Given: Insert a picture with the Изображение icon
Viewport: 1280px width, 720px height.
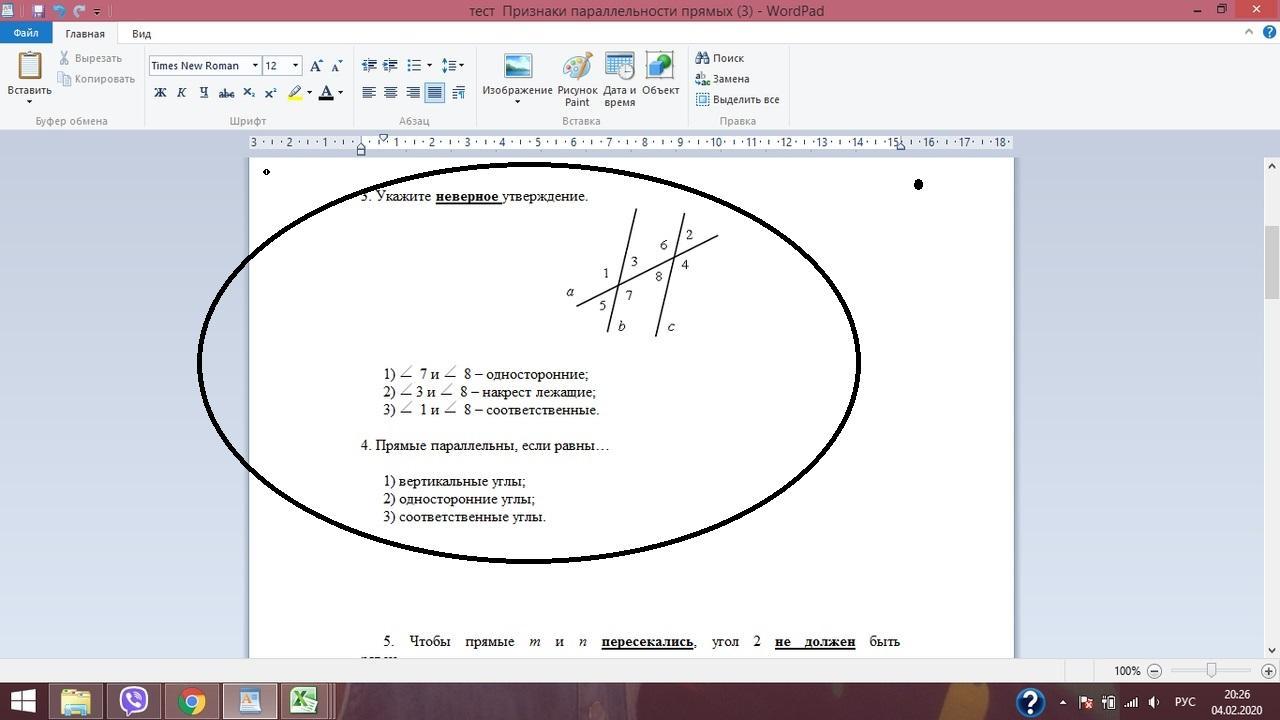Looking at the screenshot, I should coord(517,66).
